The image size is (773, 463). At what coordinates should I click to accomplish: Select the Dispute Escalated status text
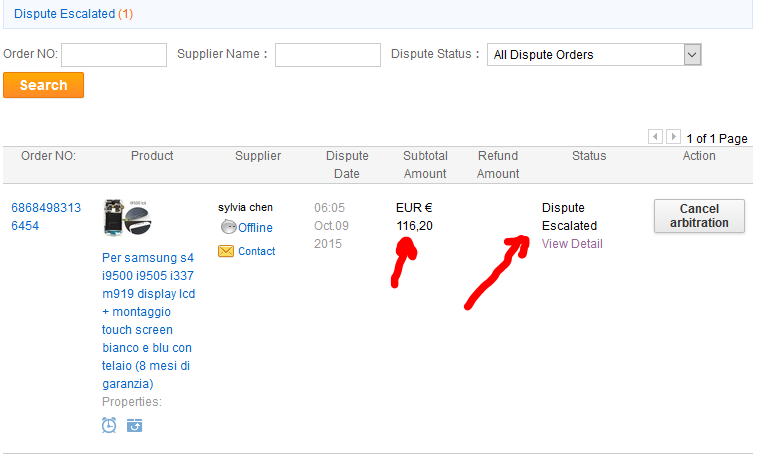[569, 216]
